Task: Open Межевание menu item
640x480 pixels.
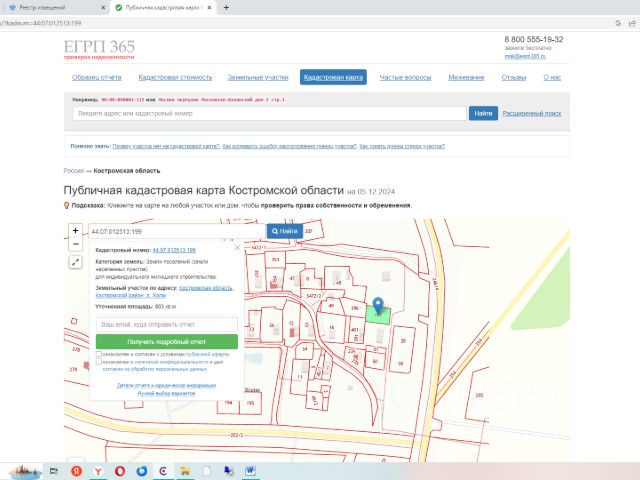Action: (466, 77)
